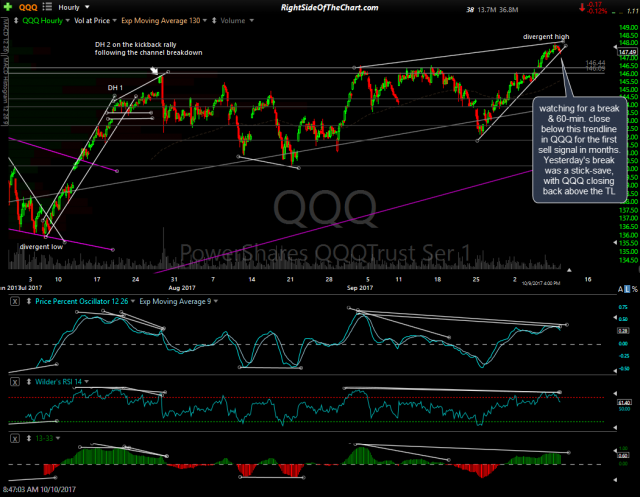Click the green plus add-chart icon
Viewport: 640px width, 497px height.
pos(8,7)
